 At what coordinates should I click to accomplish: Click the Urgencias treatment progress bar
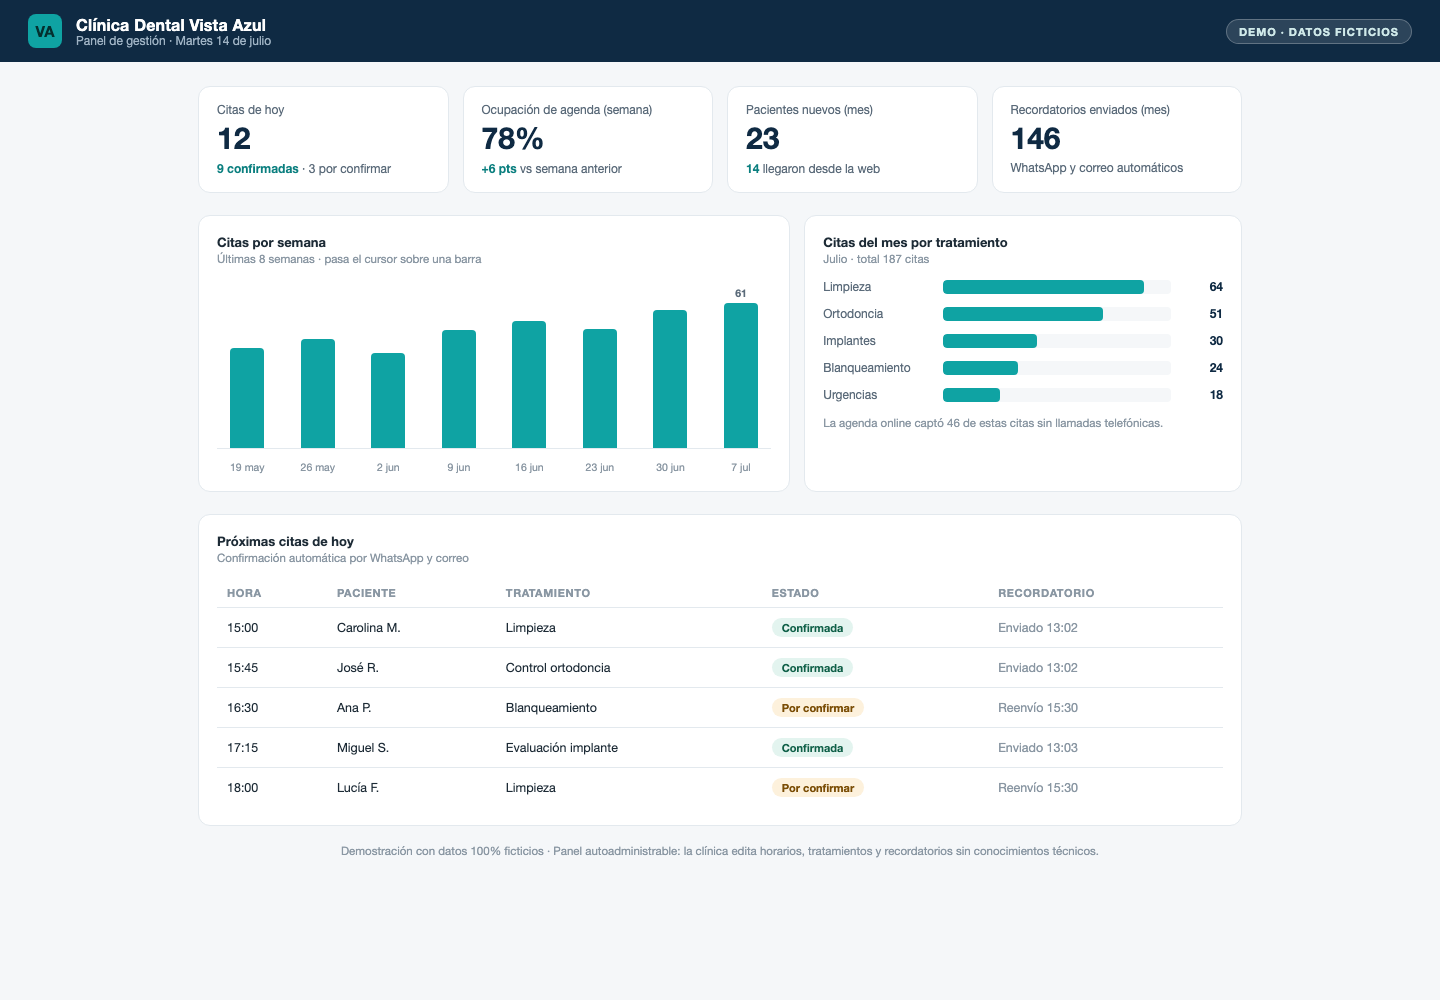pos(1057,395)
